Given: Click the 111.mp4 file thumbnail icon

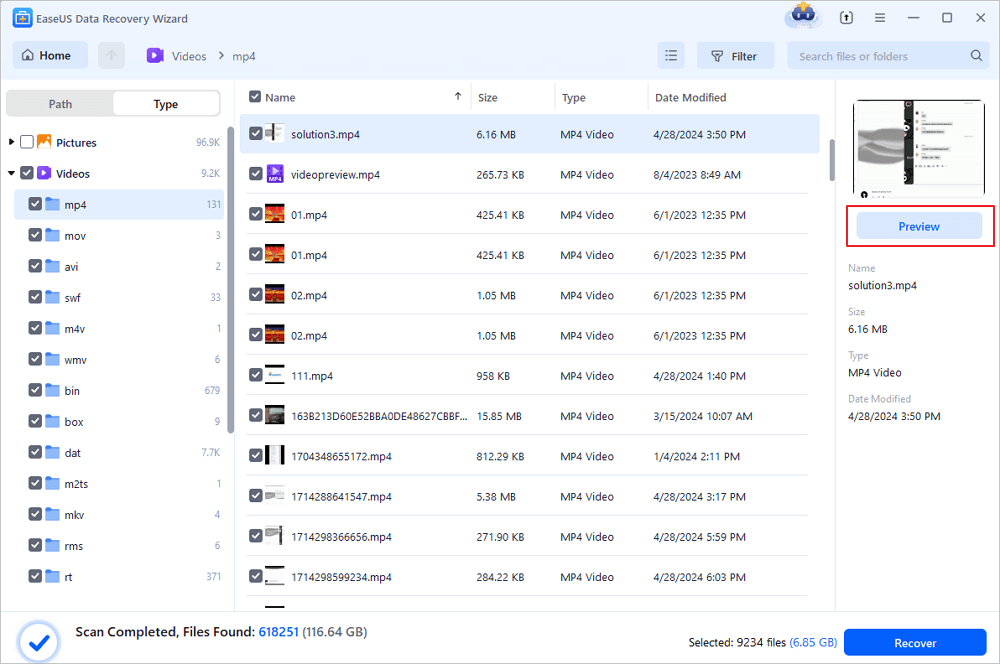Looking at the screenshot, I should point(274,374).
